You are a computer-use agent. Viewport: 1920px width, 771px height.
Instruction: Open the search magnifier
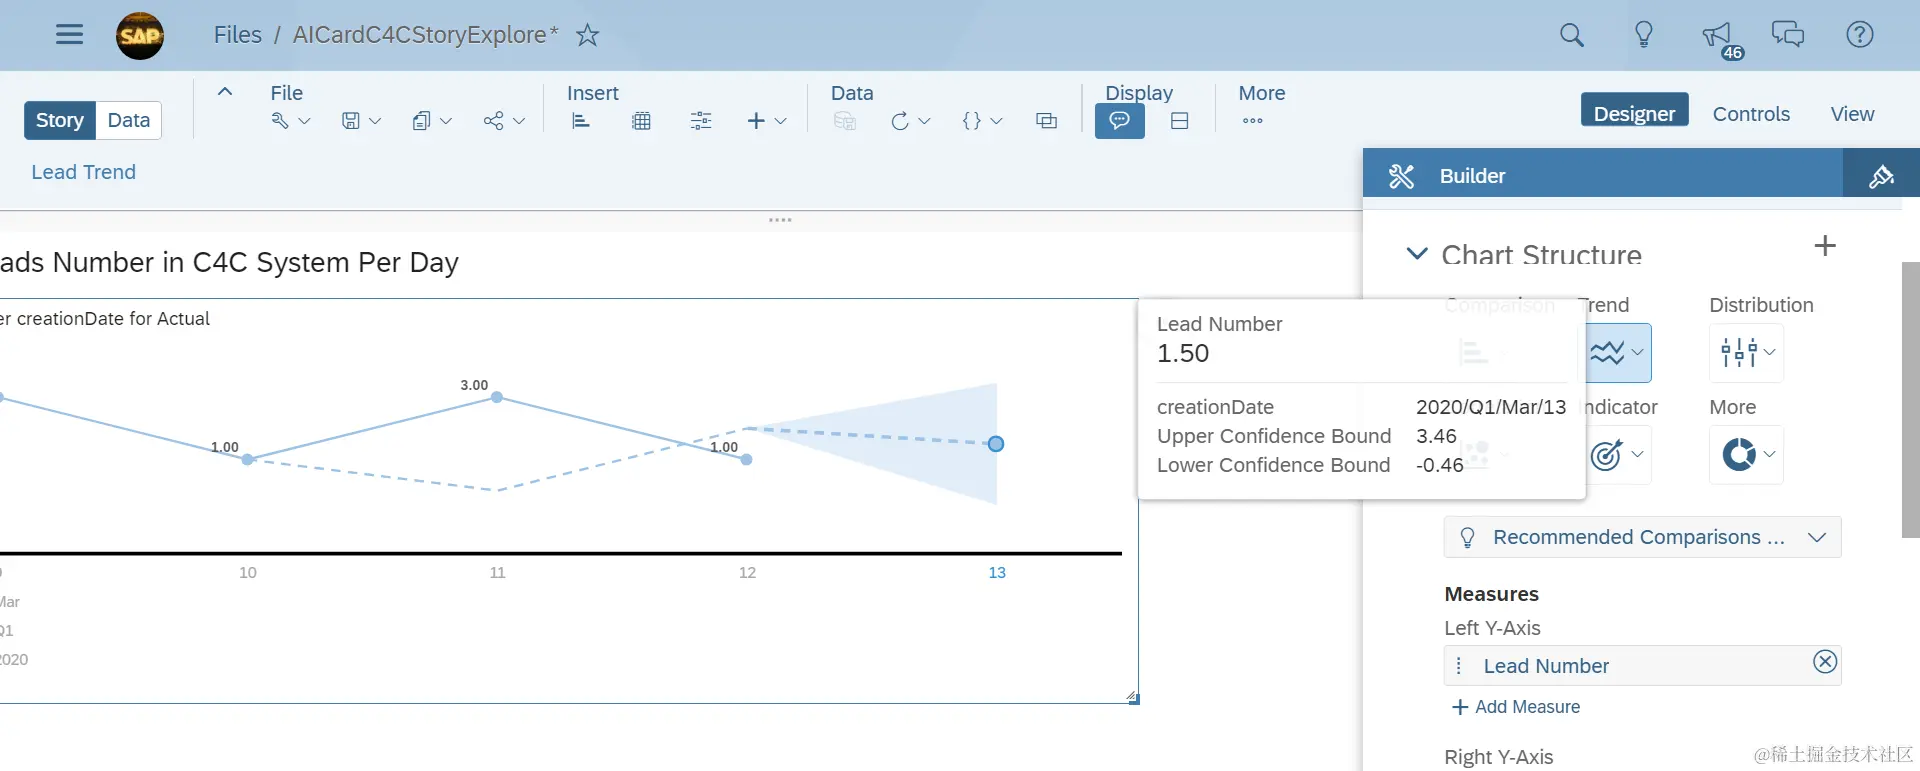[1572, 35]
